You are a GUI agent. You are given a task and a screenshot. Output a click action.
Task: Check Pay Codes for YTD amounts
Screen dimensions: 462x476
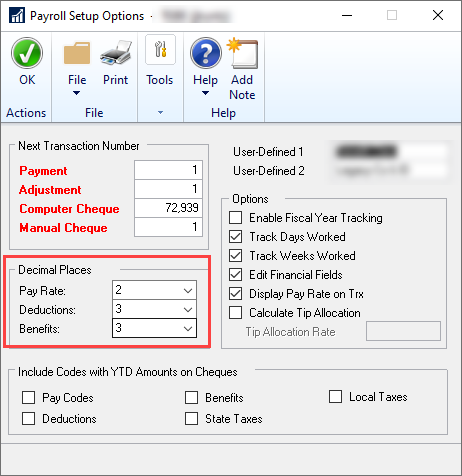tap(28, 398)
